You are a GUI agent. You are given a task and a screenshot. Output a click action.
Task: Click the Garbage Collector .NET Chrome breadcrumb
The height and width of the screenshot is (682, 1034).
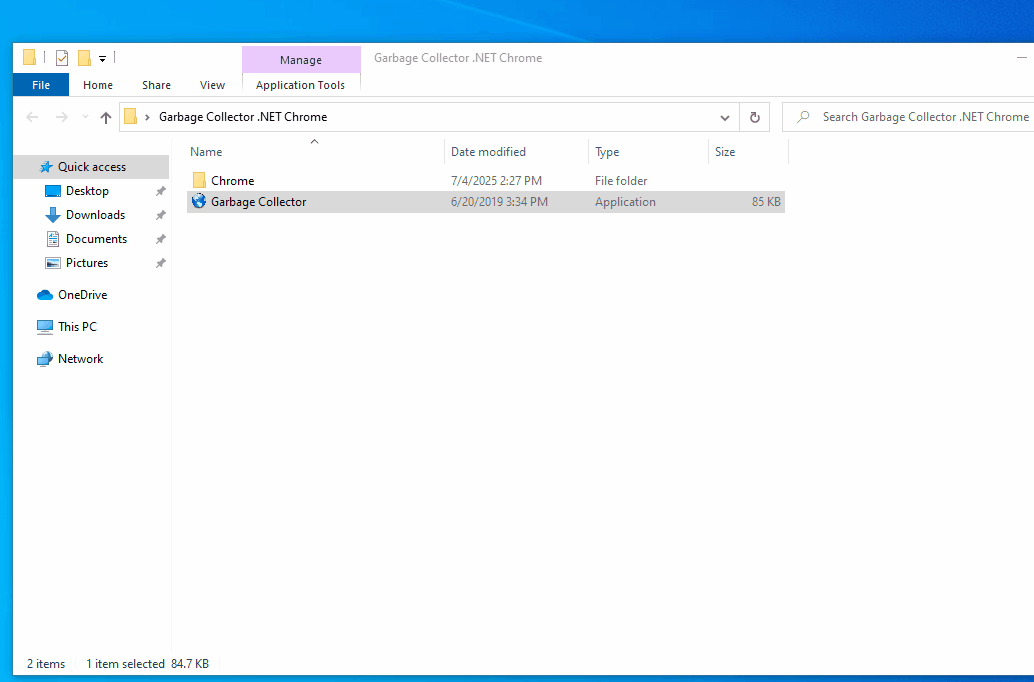pyautogui.click(x=243, y=117)
